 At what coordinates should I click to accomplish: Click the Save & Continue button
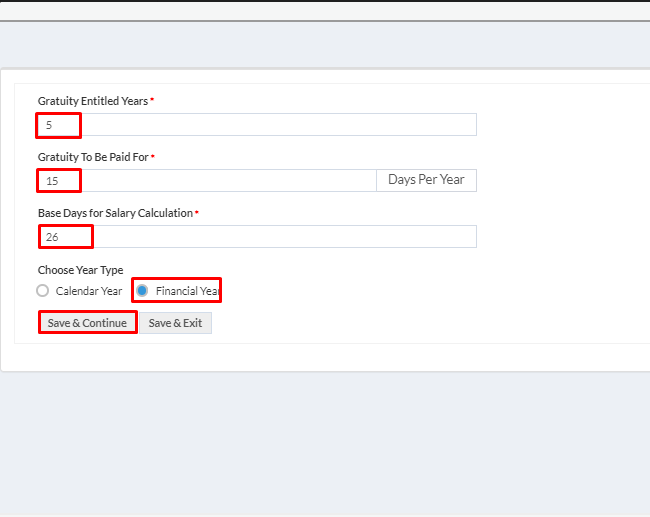(87, 323)
